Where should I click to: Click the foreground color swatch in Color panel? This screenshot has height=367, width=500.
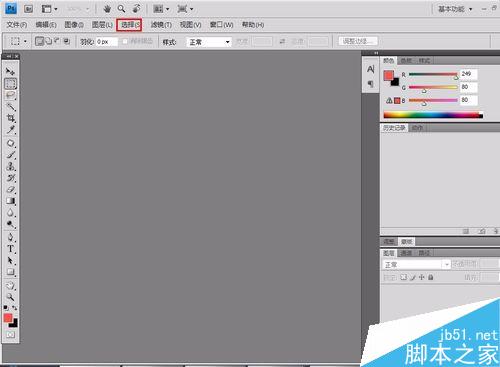tap(389, 75)
